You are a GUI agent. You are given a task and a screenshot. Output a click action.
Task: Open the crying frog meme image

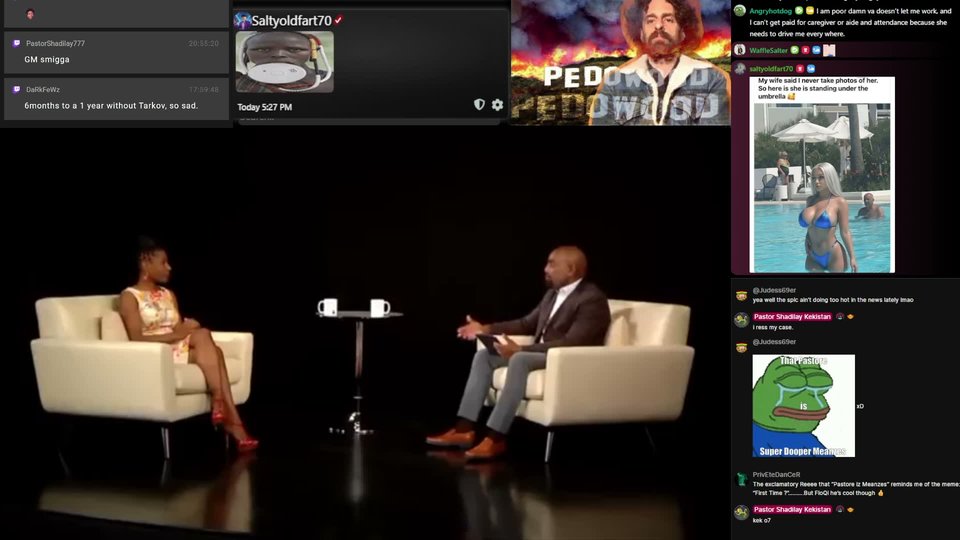(803, 405)
